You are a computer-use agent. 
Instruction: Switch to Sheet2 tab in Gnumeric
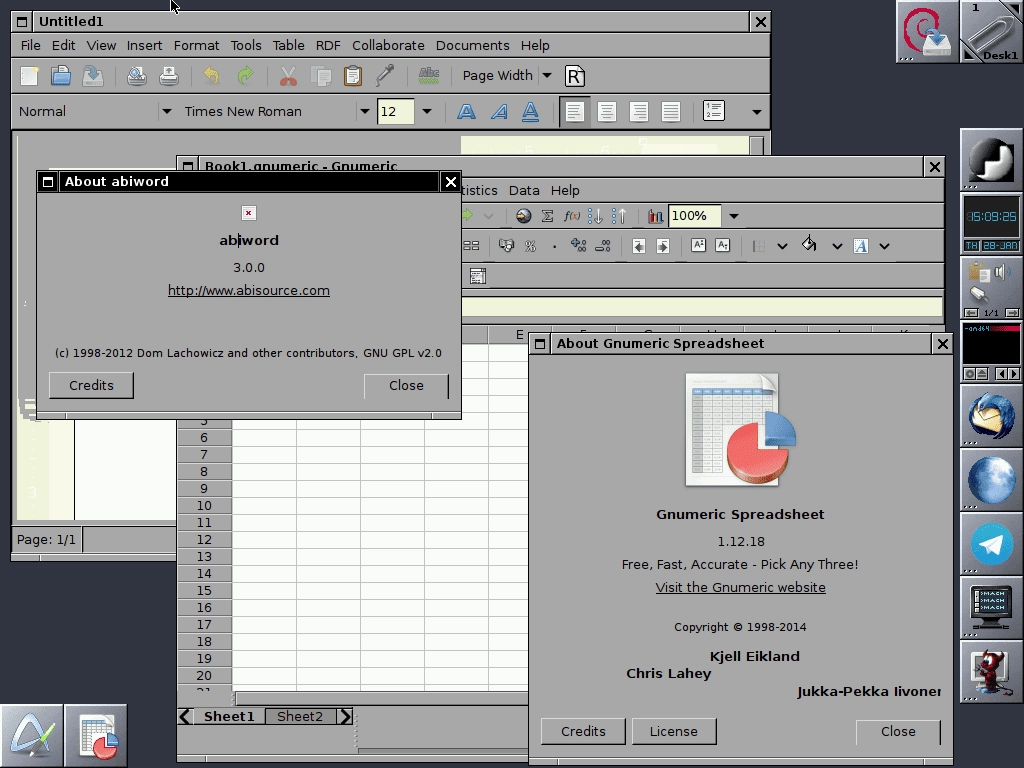point(300,716)
